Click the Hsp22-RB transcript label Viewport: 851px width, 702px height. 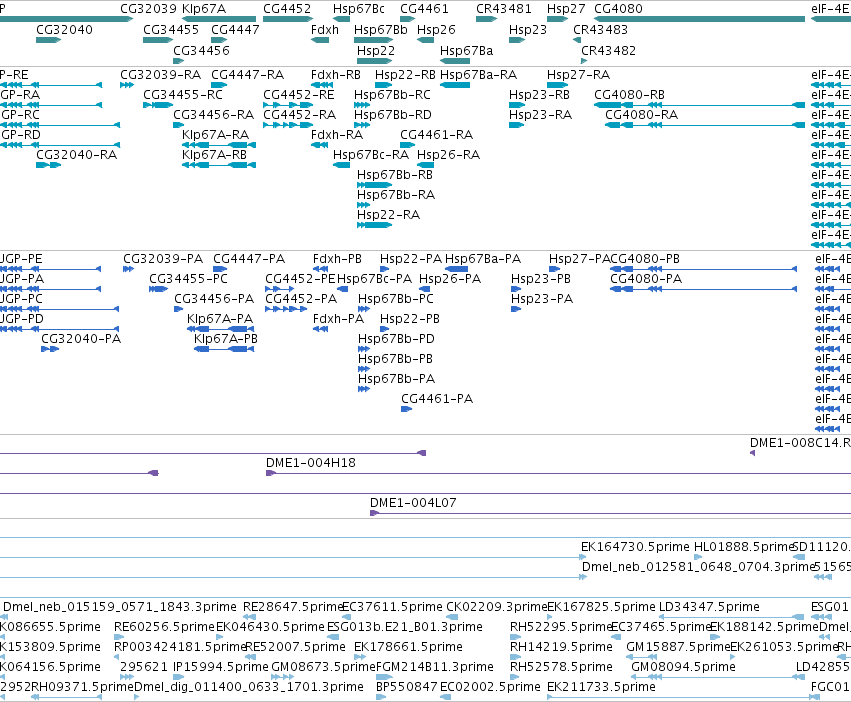coord(405,74)
